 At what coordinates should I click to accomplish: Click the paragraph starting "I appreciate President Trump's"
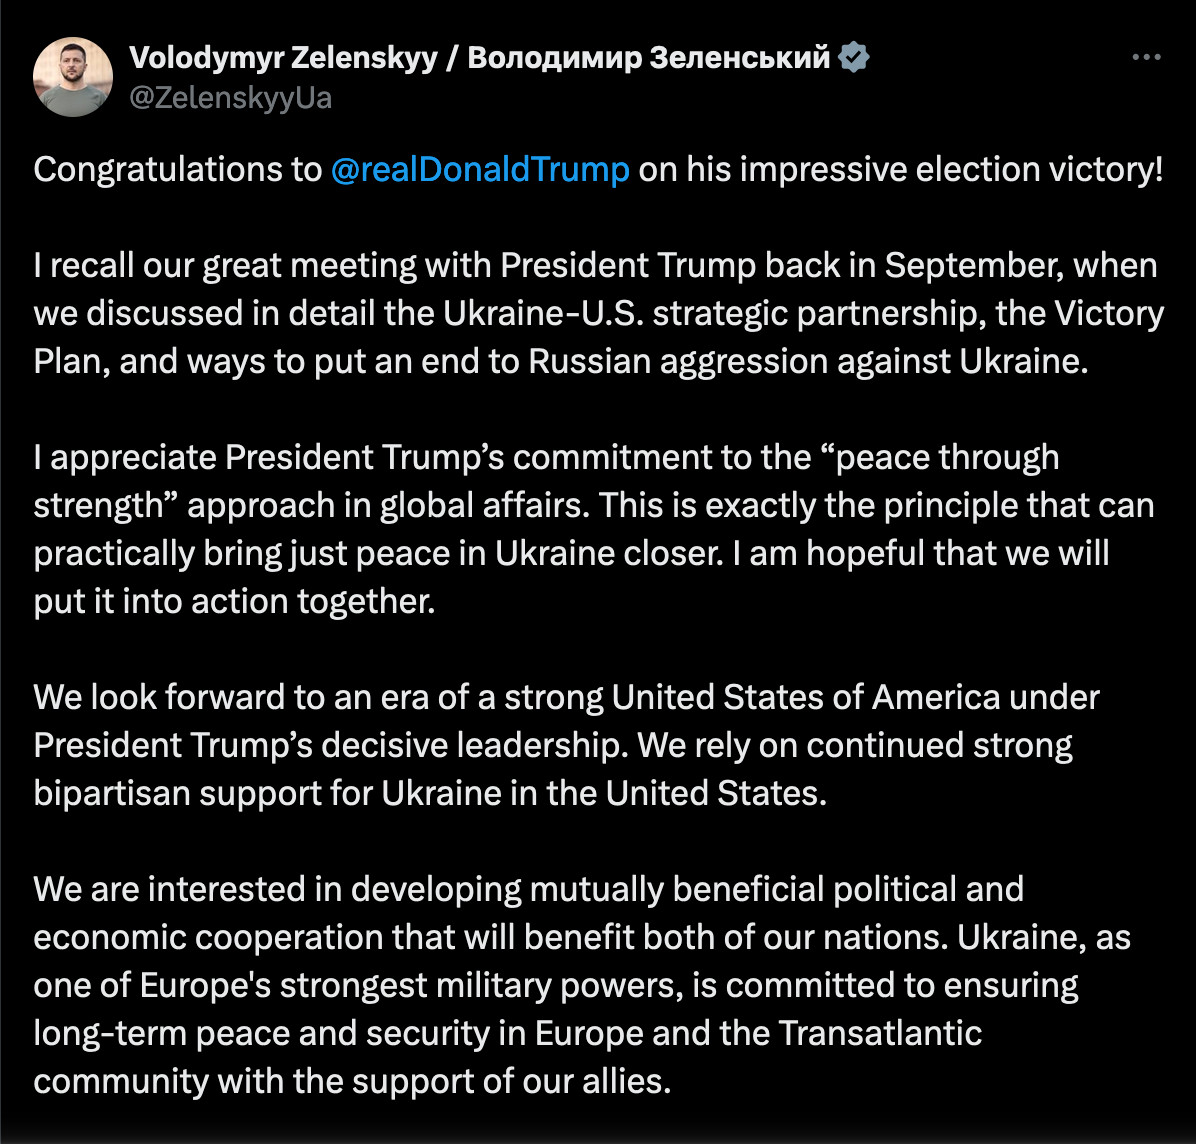pyautogui.click(x=594, y=529)
